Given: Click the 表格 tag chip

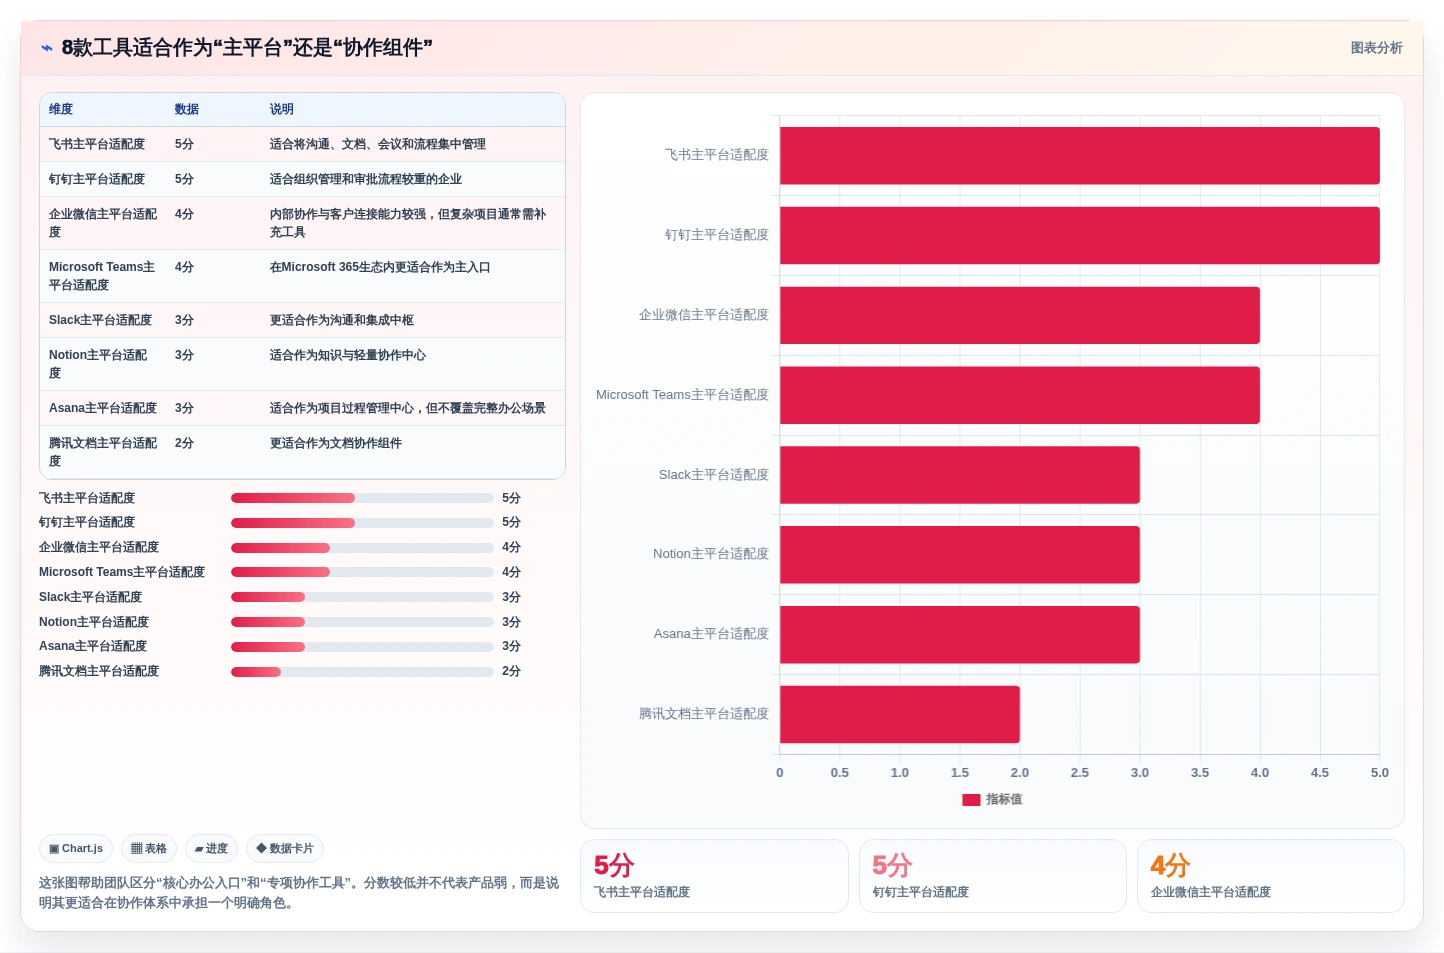Looking at the screenshot, I should point(149,848).
